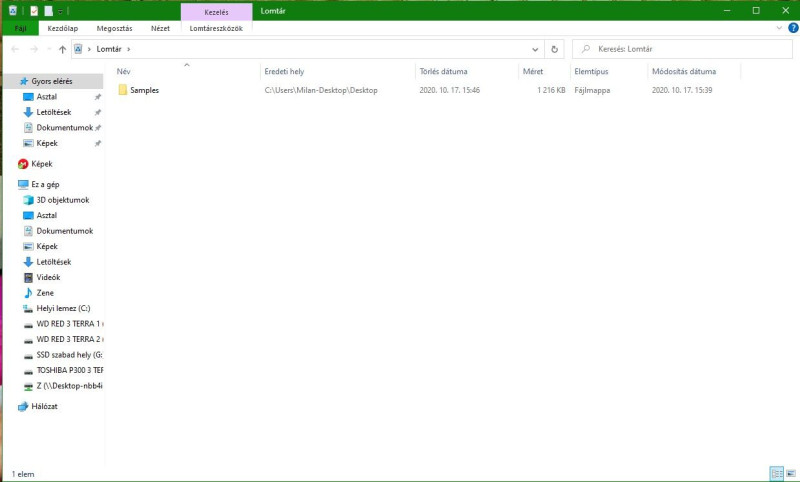Image resolution: width=800 pixels, height=482 pixels.
Task: Click the Properties quick access toolbar icon
Action: 34,11
